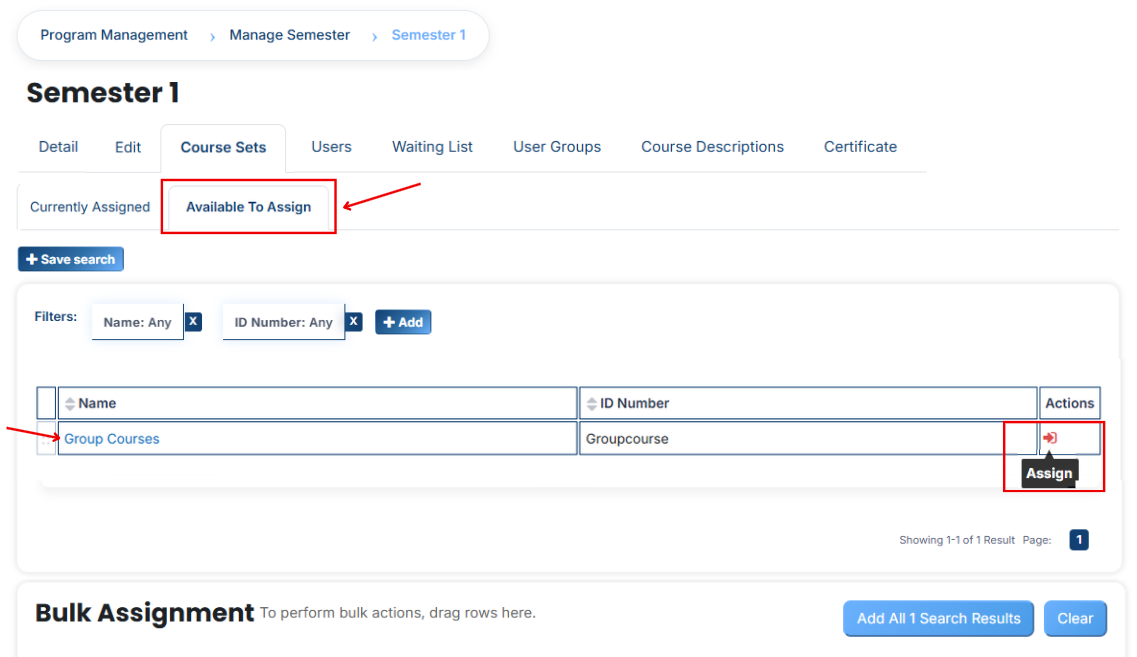Open the Course Descriptions tab
This screenshot has height=657, width=1137.
(x=712, y=147)
